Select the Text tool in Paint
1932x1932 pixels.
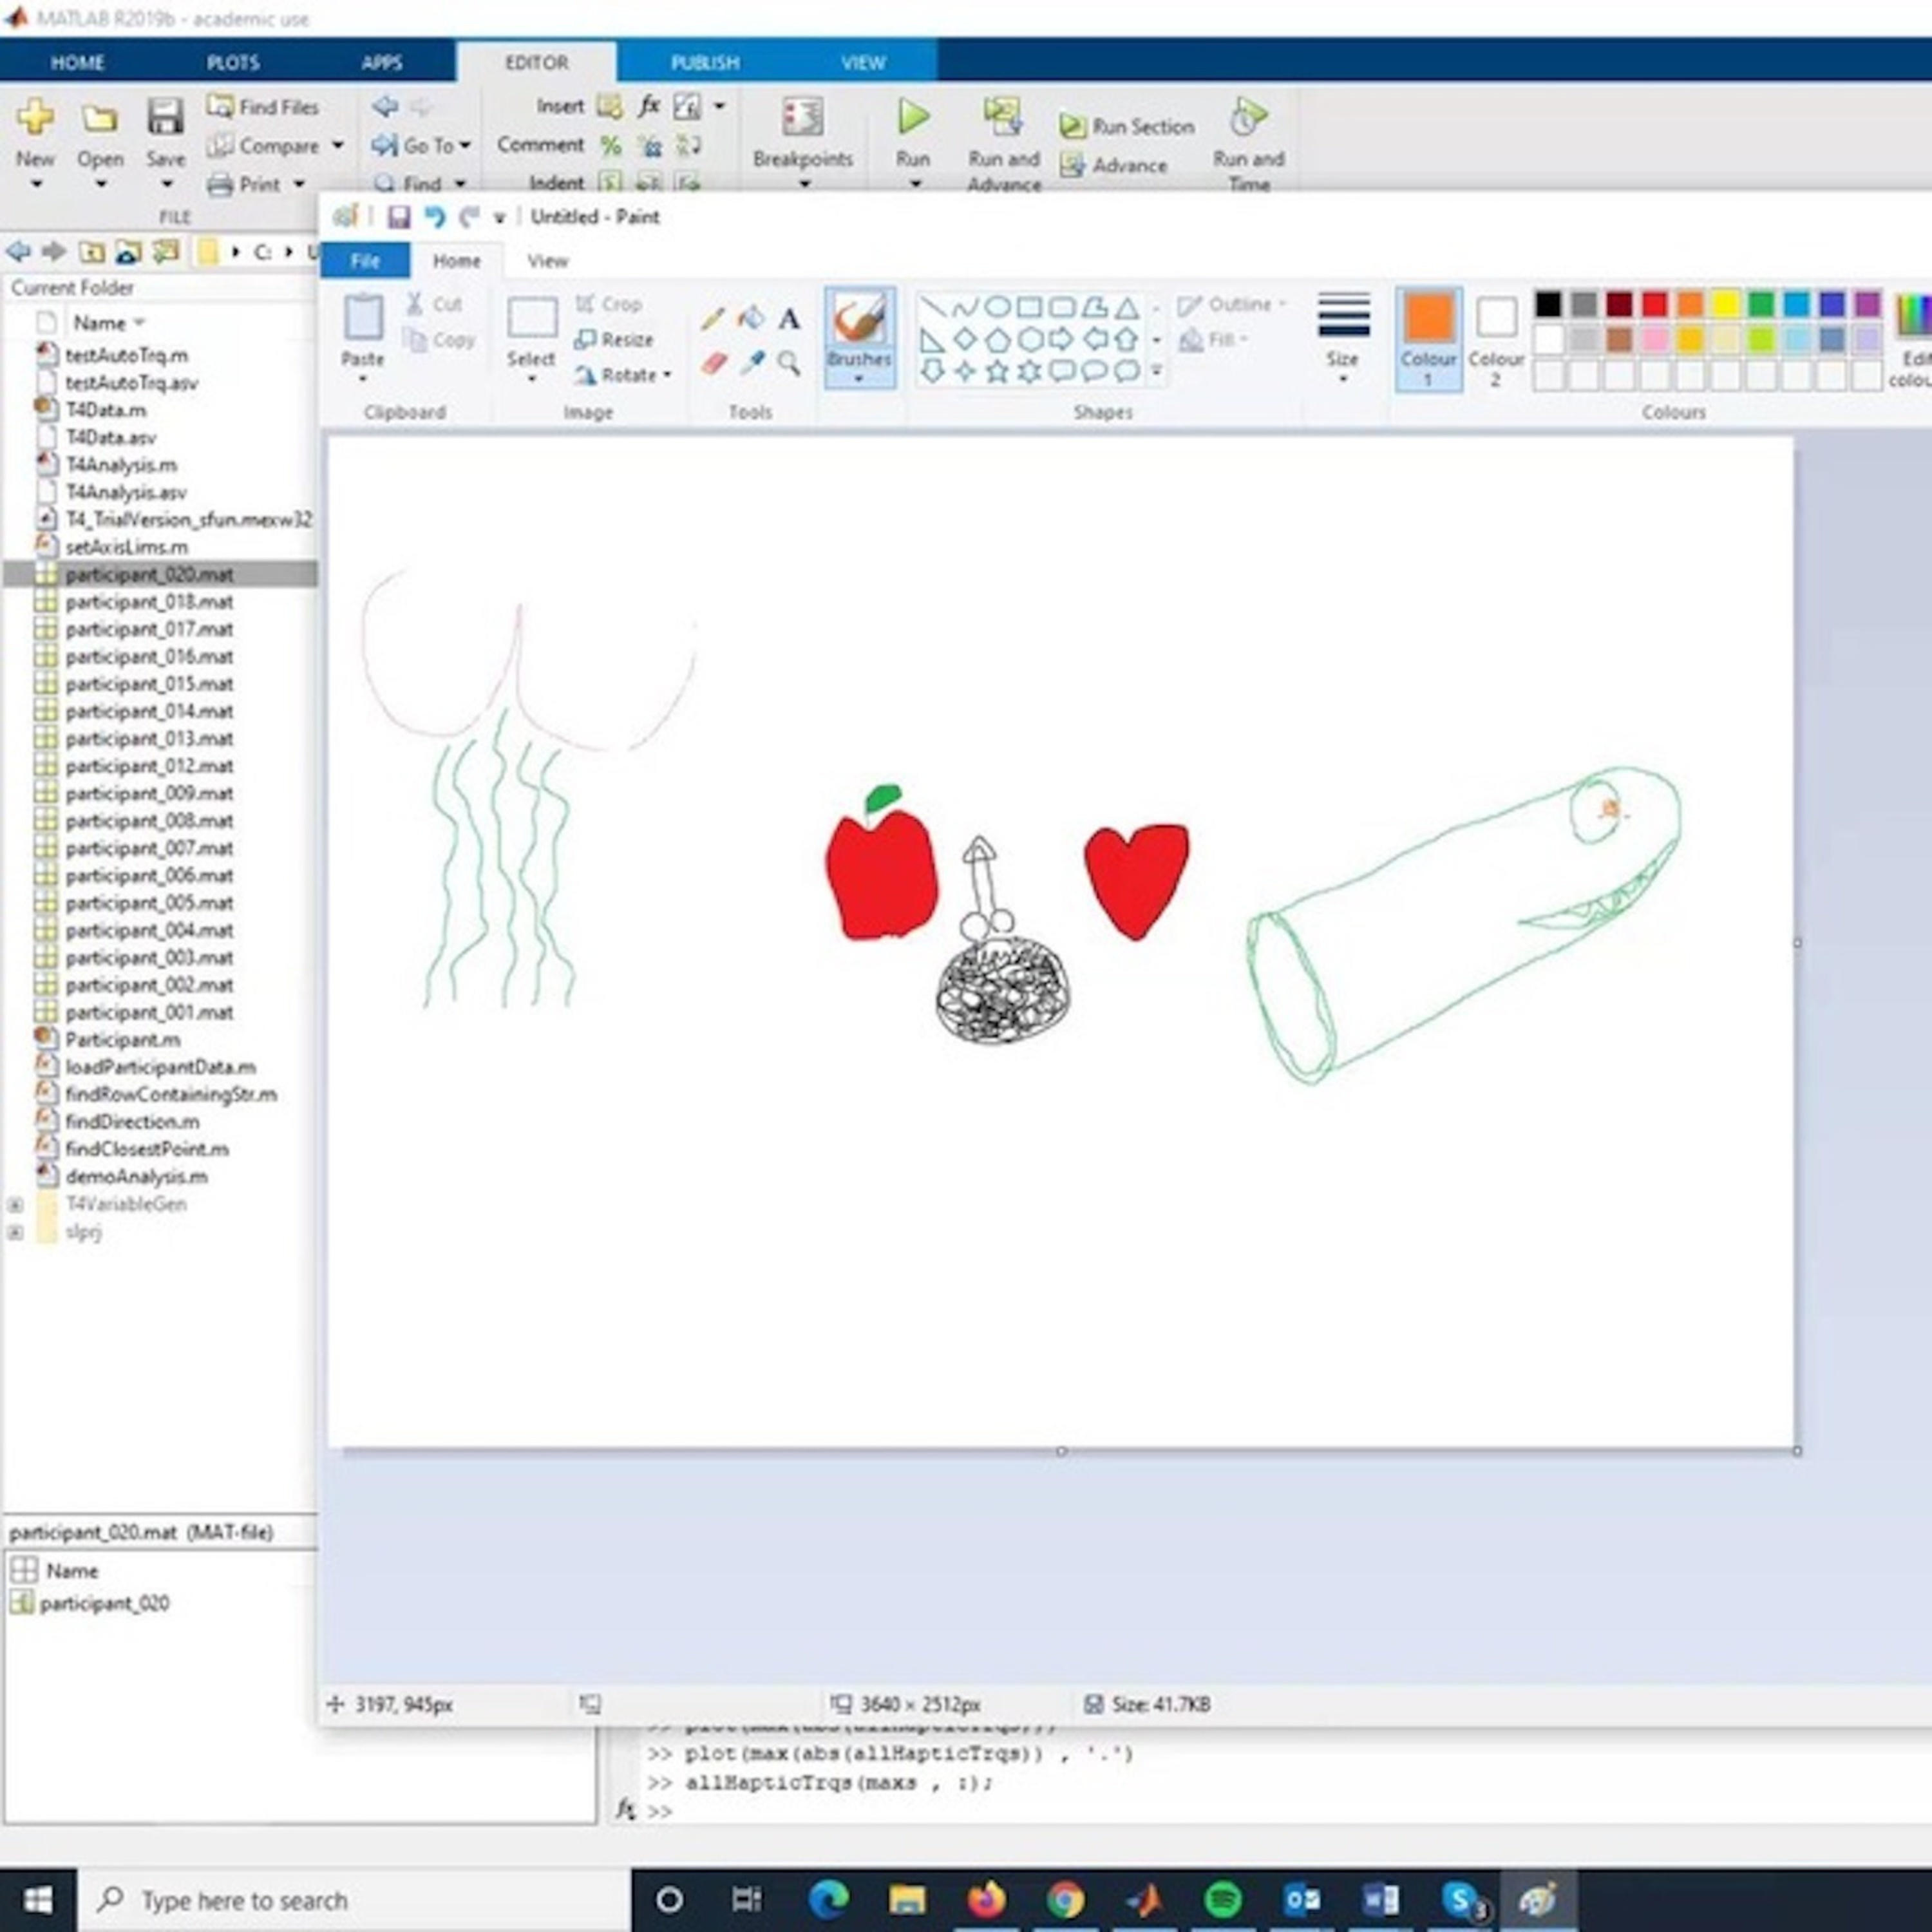(x=789, y=319)
